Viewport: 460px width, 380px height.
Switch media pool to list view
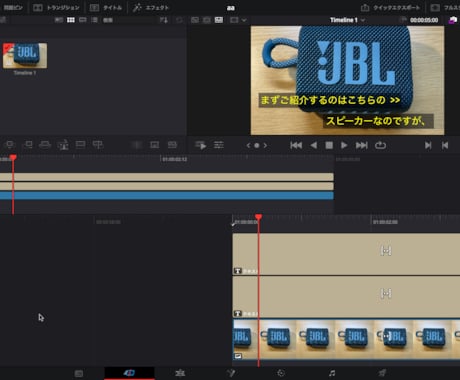95,20
